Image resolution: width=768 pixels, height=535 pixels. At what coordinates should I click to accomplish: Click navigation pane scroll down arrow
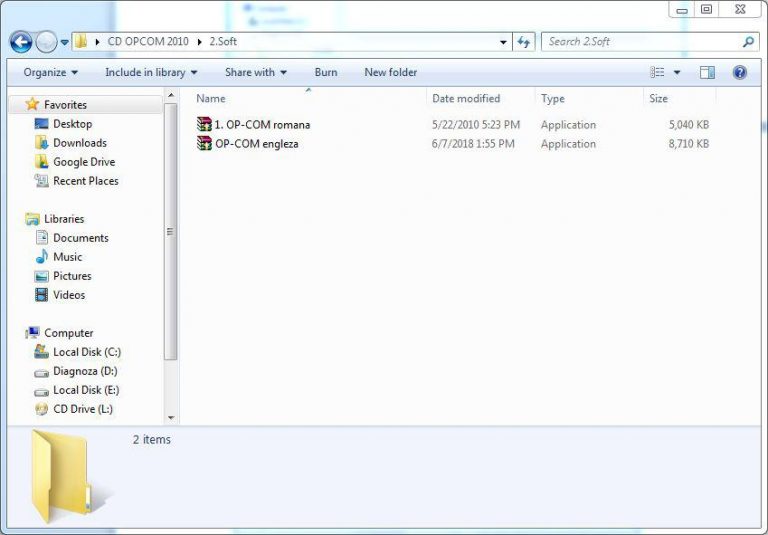[x=170, y=417]
